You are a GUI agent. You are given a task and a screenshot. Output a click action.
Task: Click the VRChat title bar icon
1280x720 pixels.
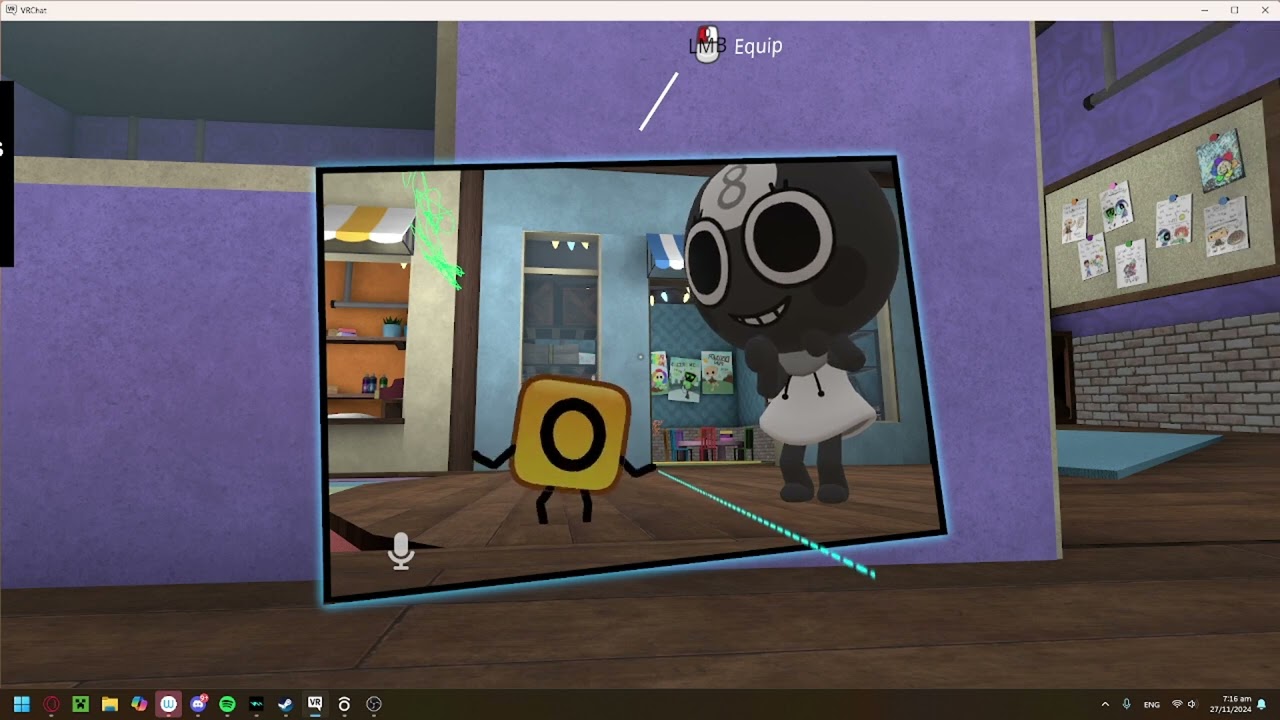pyautogui.click(x=10, y=10)
